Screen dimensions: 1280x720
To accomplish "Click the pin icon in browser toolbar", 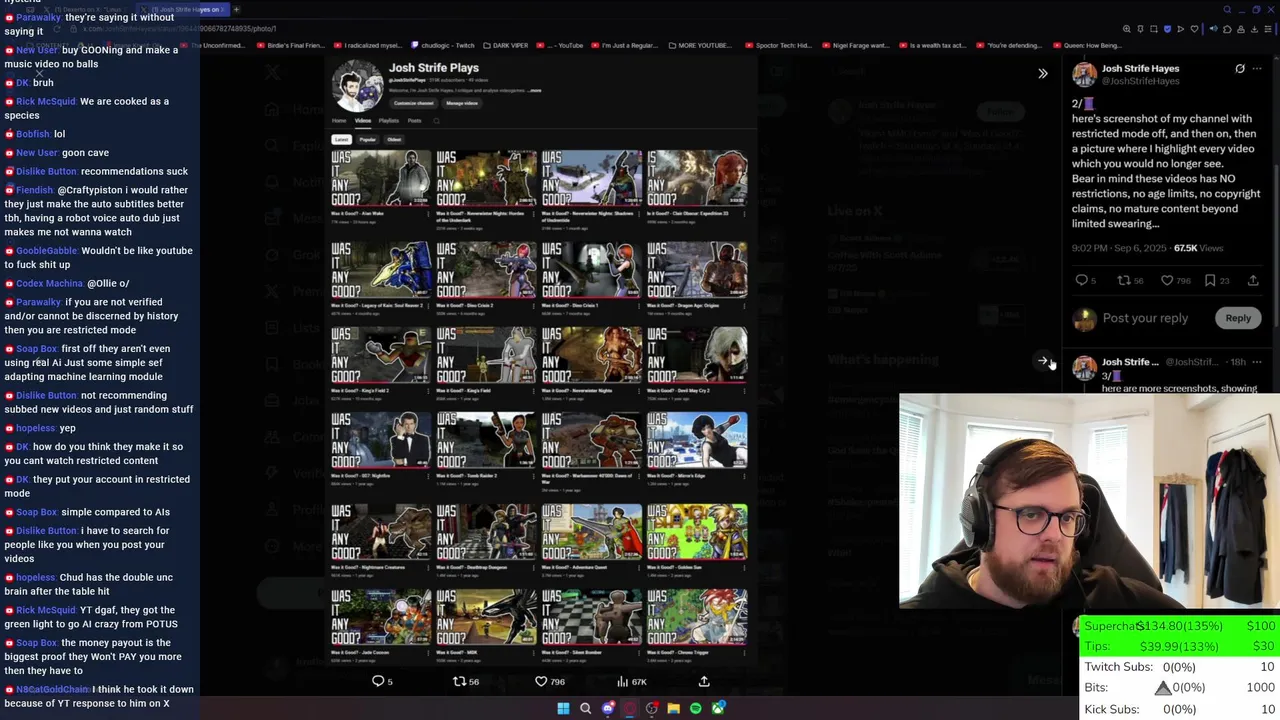I will (x=1140, y=29).
